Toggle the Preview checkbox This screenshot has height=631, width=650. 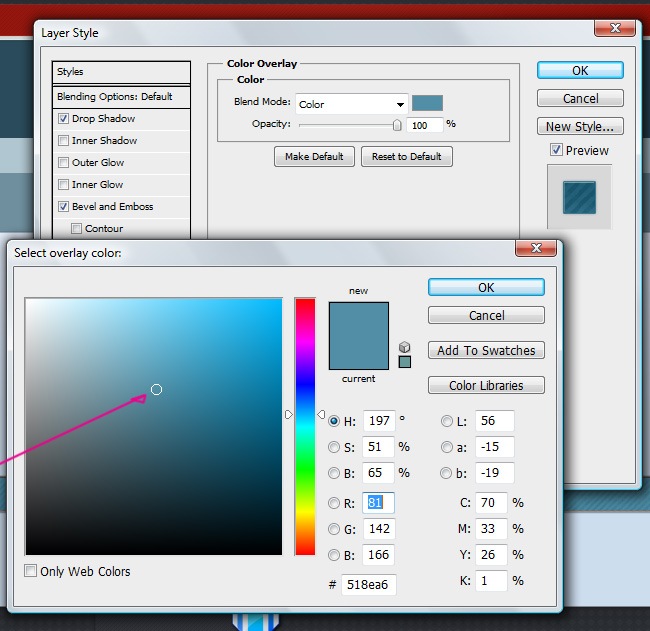tap(556, 150)
